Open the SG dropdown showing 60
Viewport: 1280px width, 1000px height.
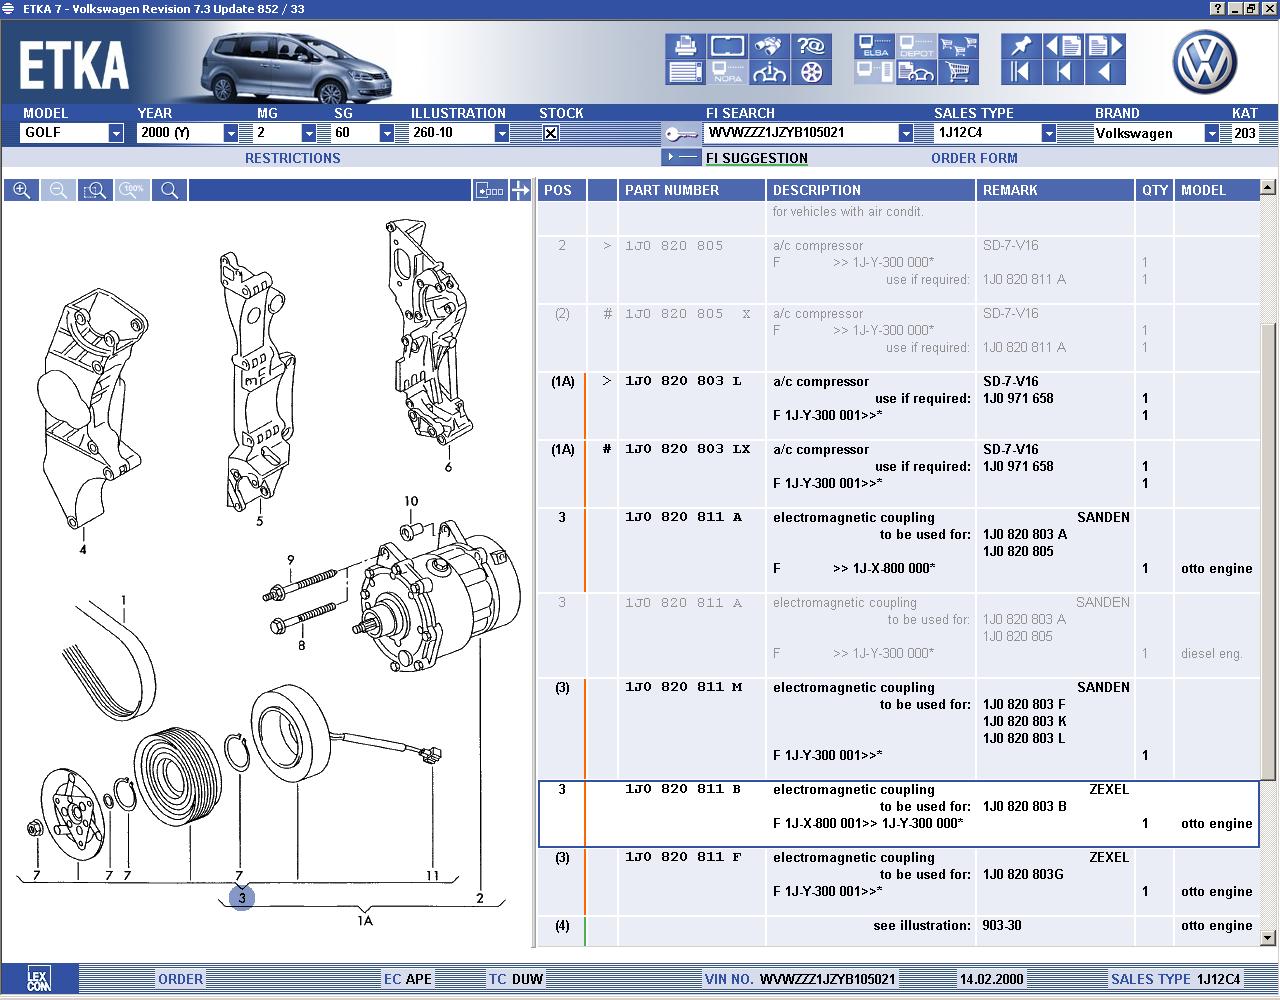(387, 133)
